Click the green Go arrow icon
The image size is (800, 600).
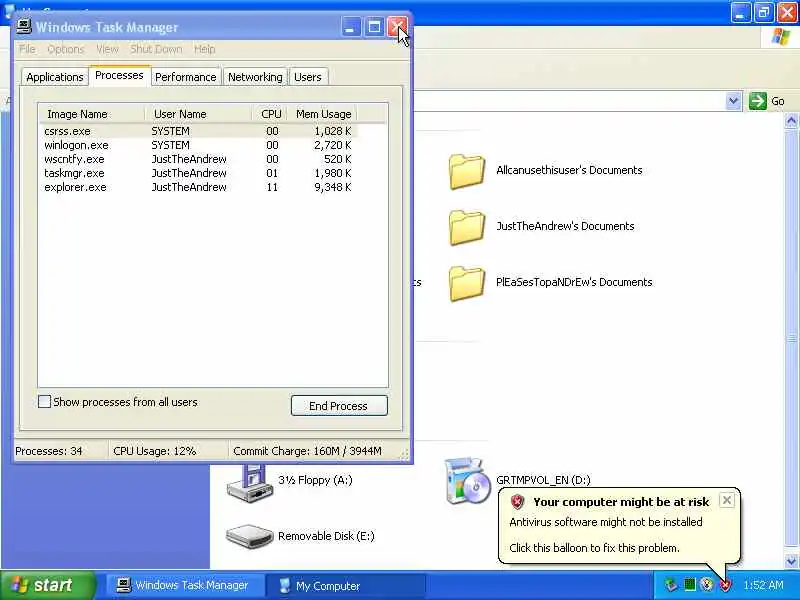pos(758,101)
